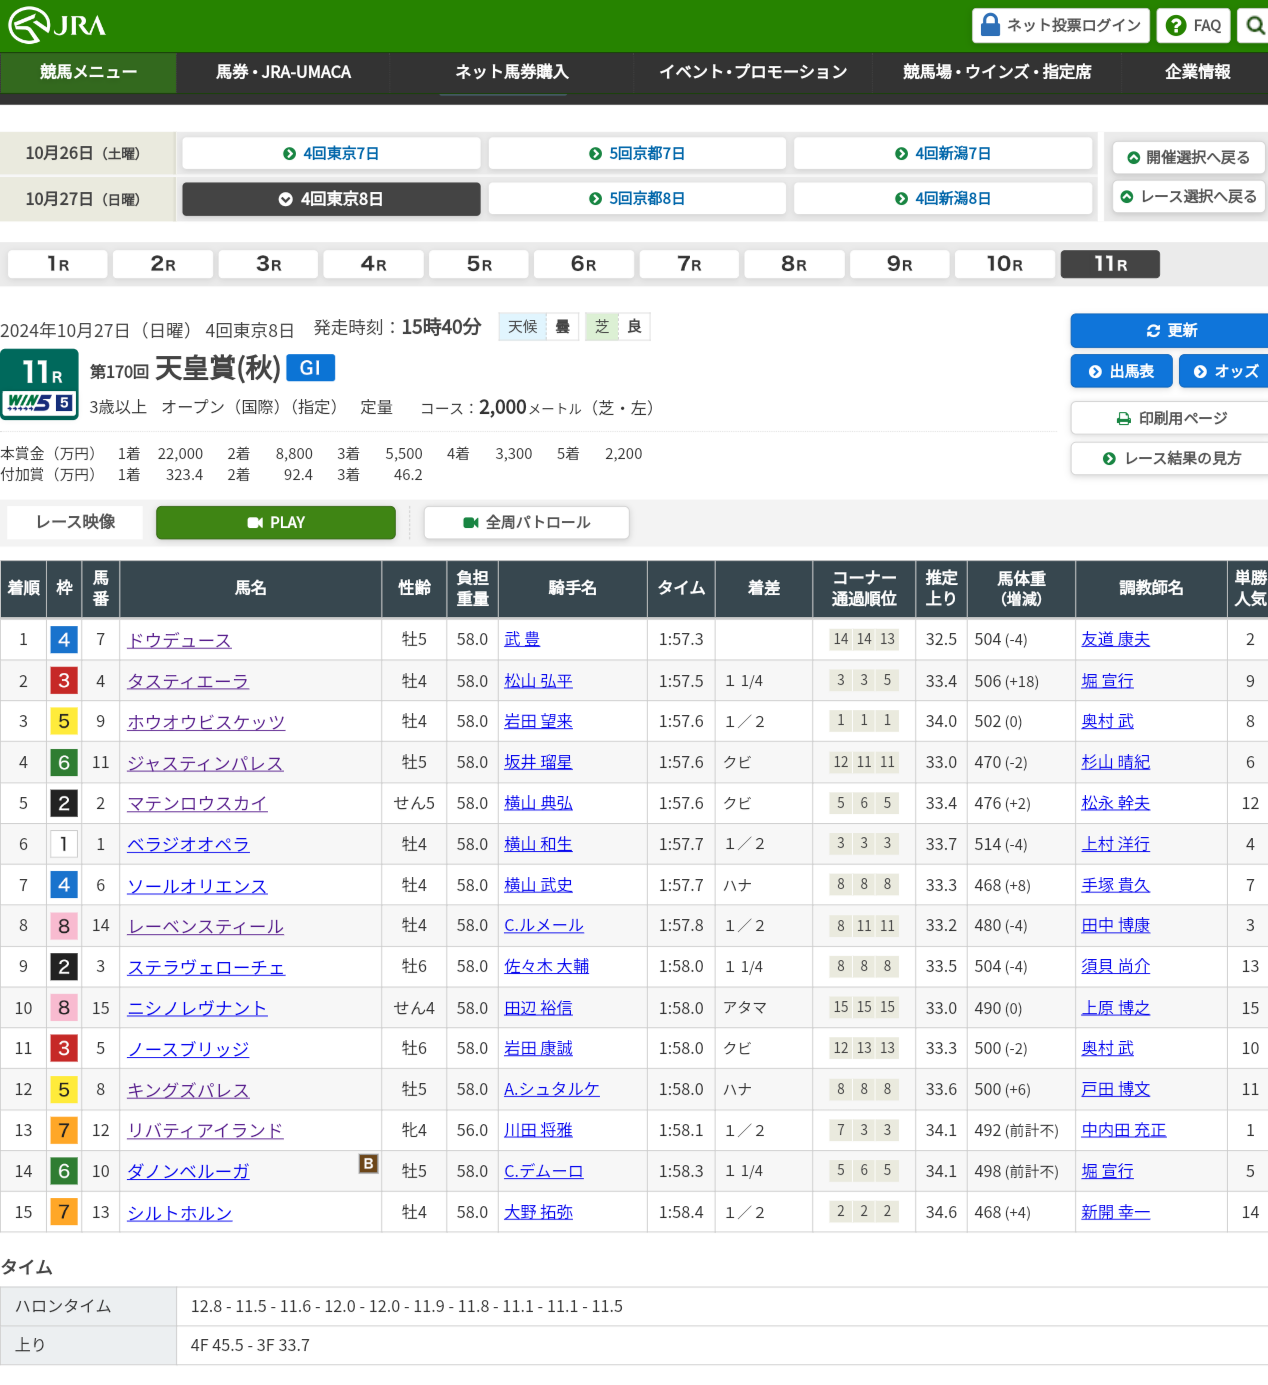Click the WIN5 badge icon
Screen dimensions: 1268x1385
pos(39,403)
